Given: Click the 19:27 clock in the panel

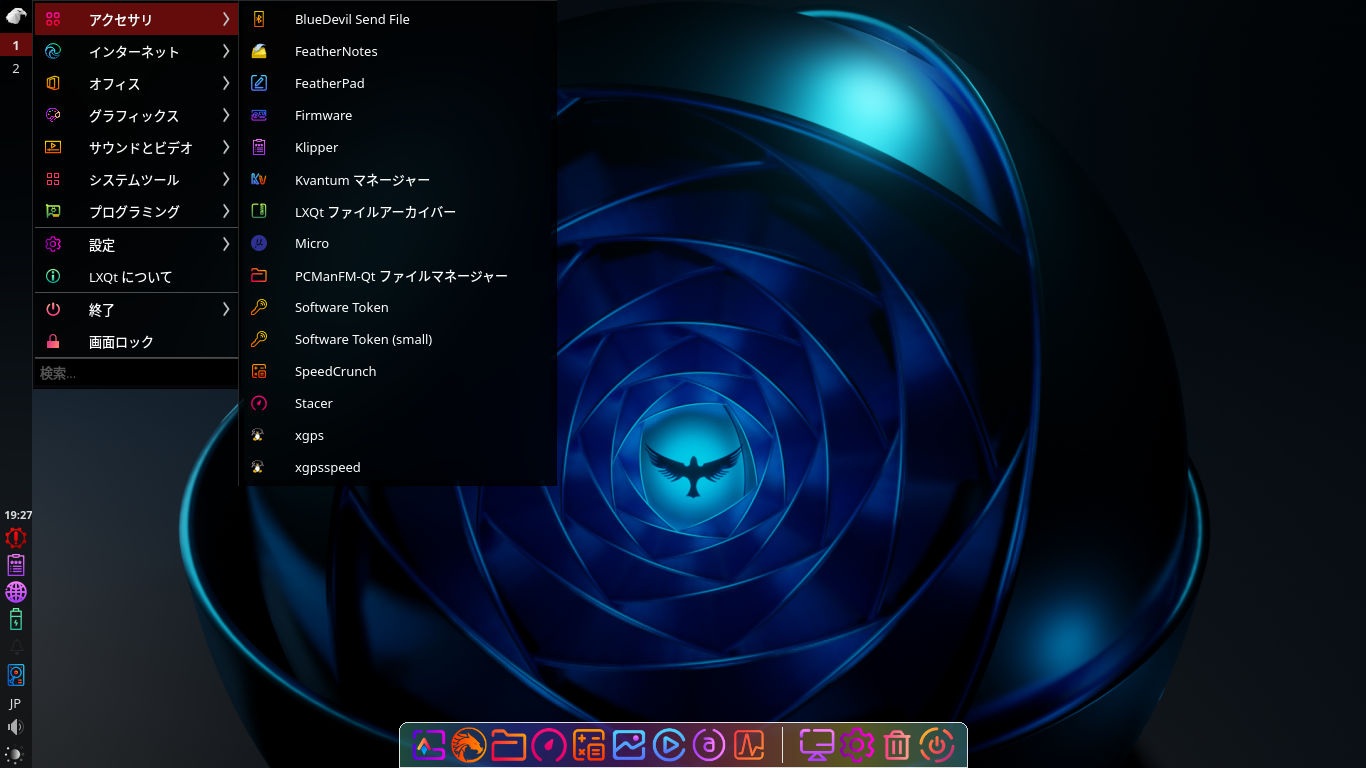Looking at the screenshot, I should (17, 515).
